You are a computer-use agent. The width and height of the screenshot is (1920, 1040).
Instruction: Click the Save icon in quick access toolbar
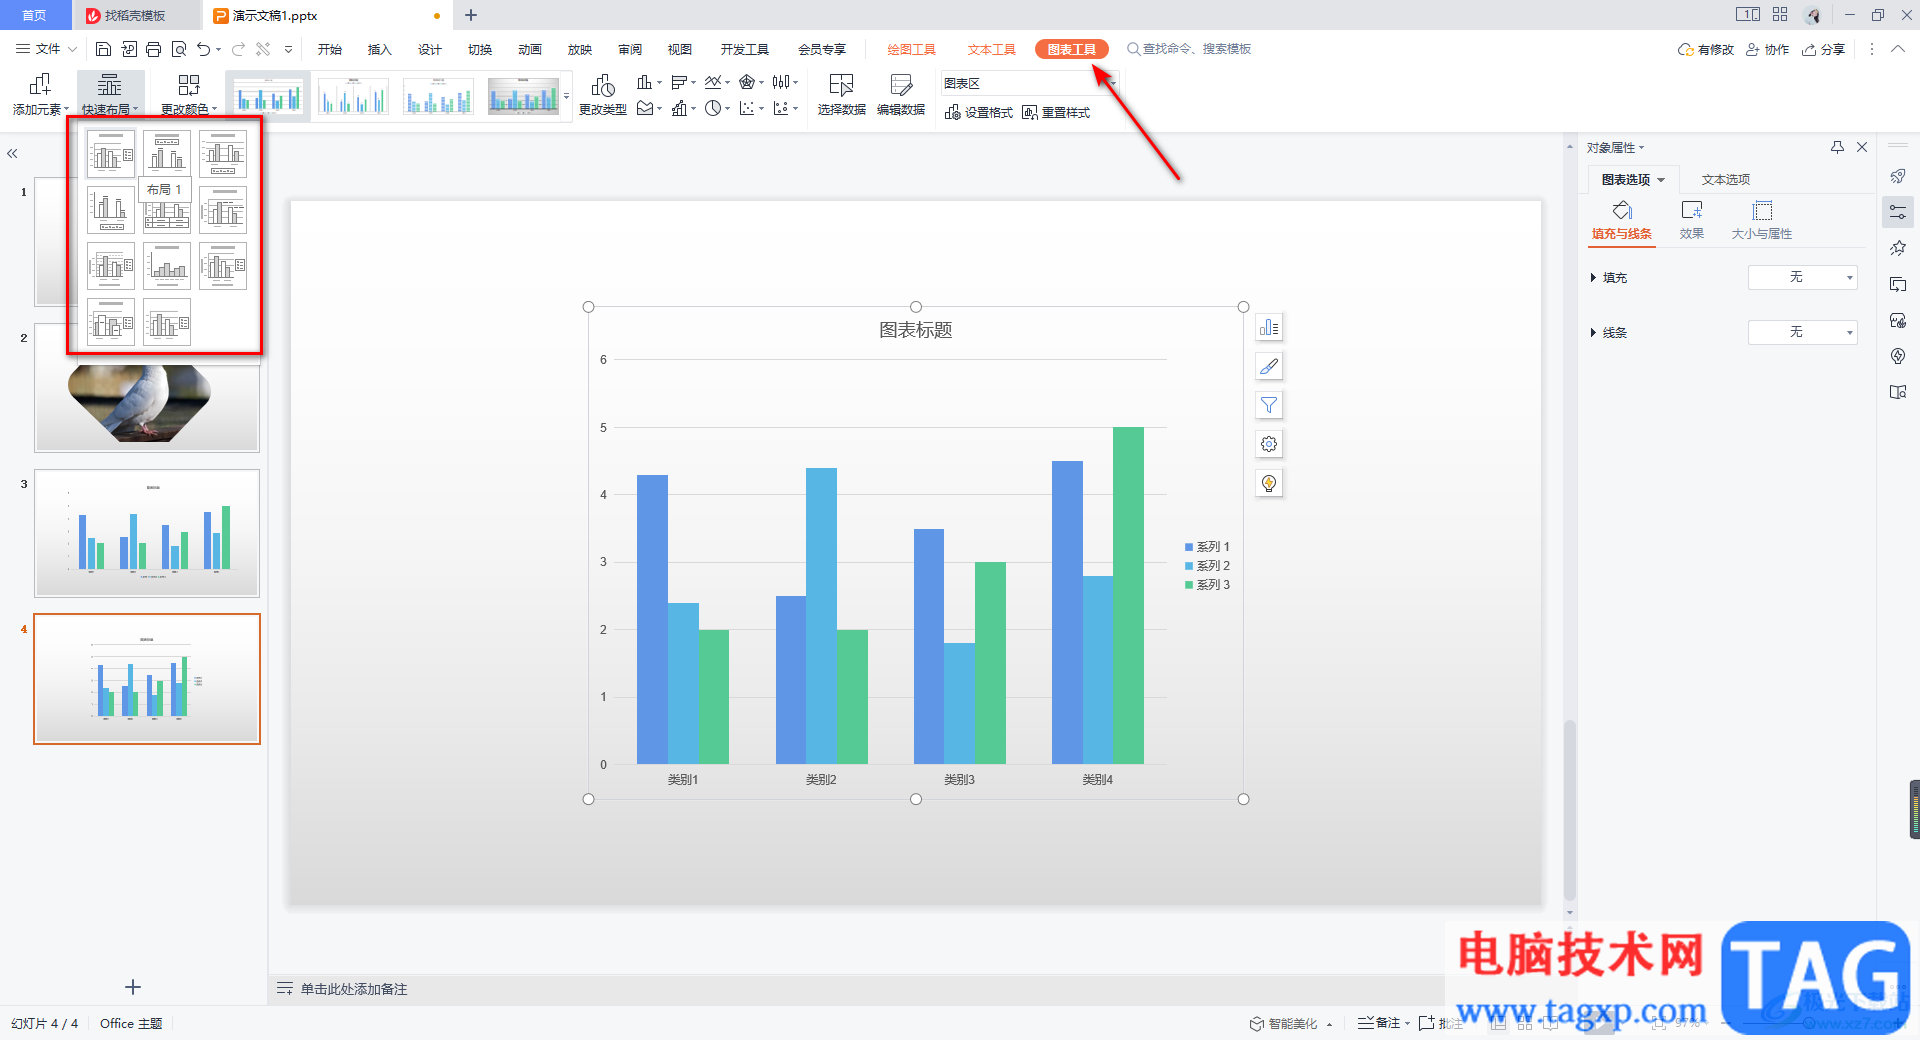pyautogui.click(x=103, y=49)
